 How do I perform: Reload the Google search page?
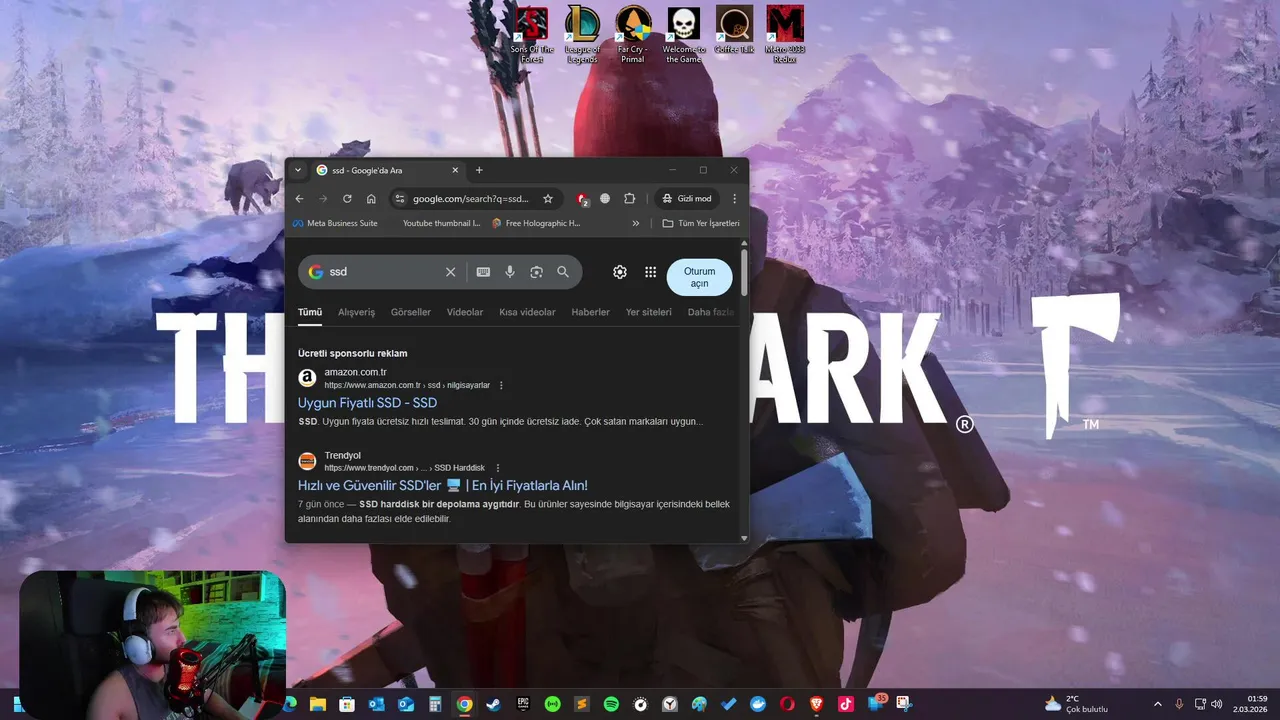click(347, 199)
